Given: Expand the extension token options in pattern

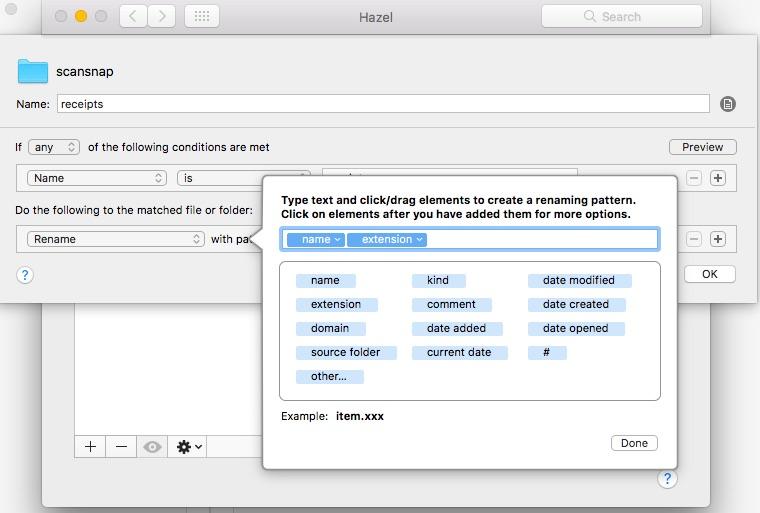Looking at the screenshot, I should click(x=419, y=239).
